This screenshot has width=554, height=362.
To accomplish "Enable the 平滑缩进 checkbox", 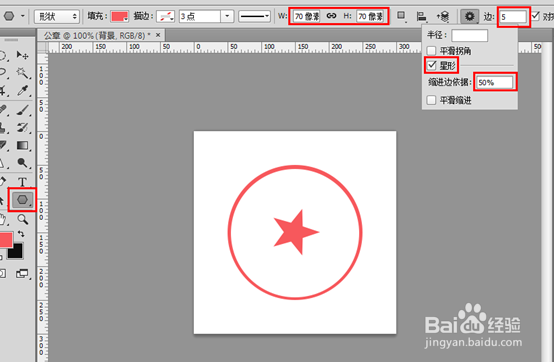I will click(x=431, y=100).
